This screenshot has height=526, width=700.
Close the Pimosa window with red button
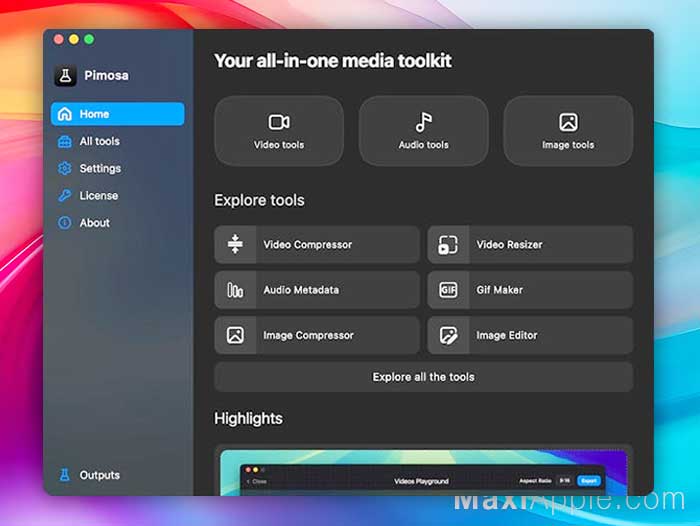tap(58, 39)
